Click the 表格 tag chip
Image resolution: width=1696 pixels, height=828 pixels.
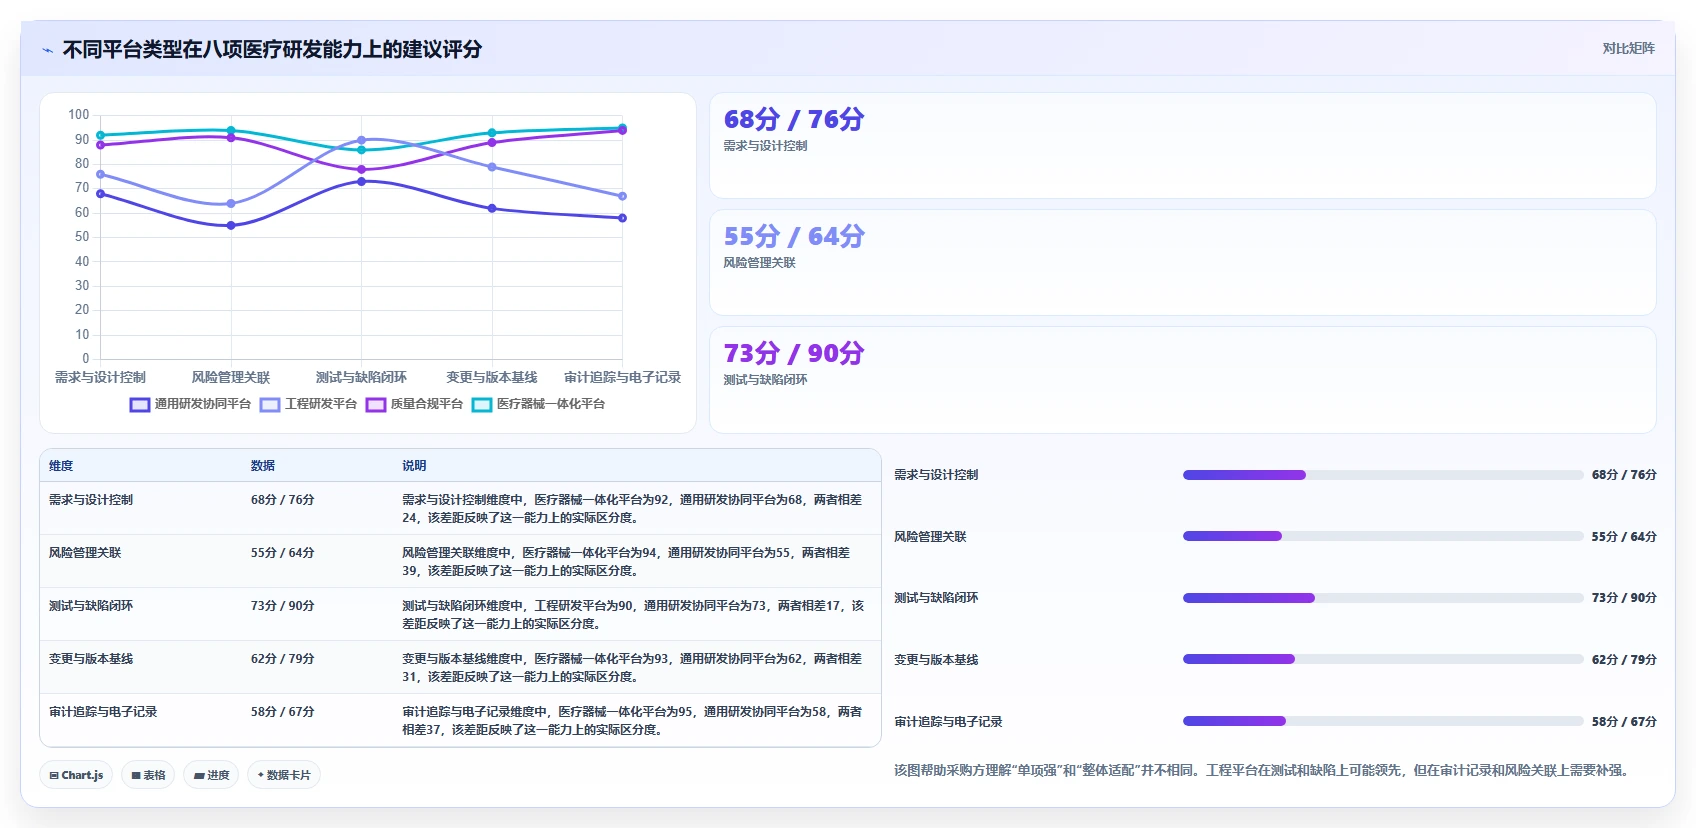point(148,775)
